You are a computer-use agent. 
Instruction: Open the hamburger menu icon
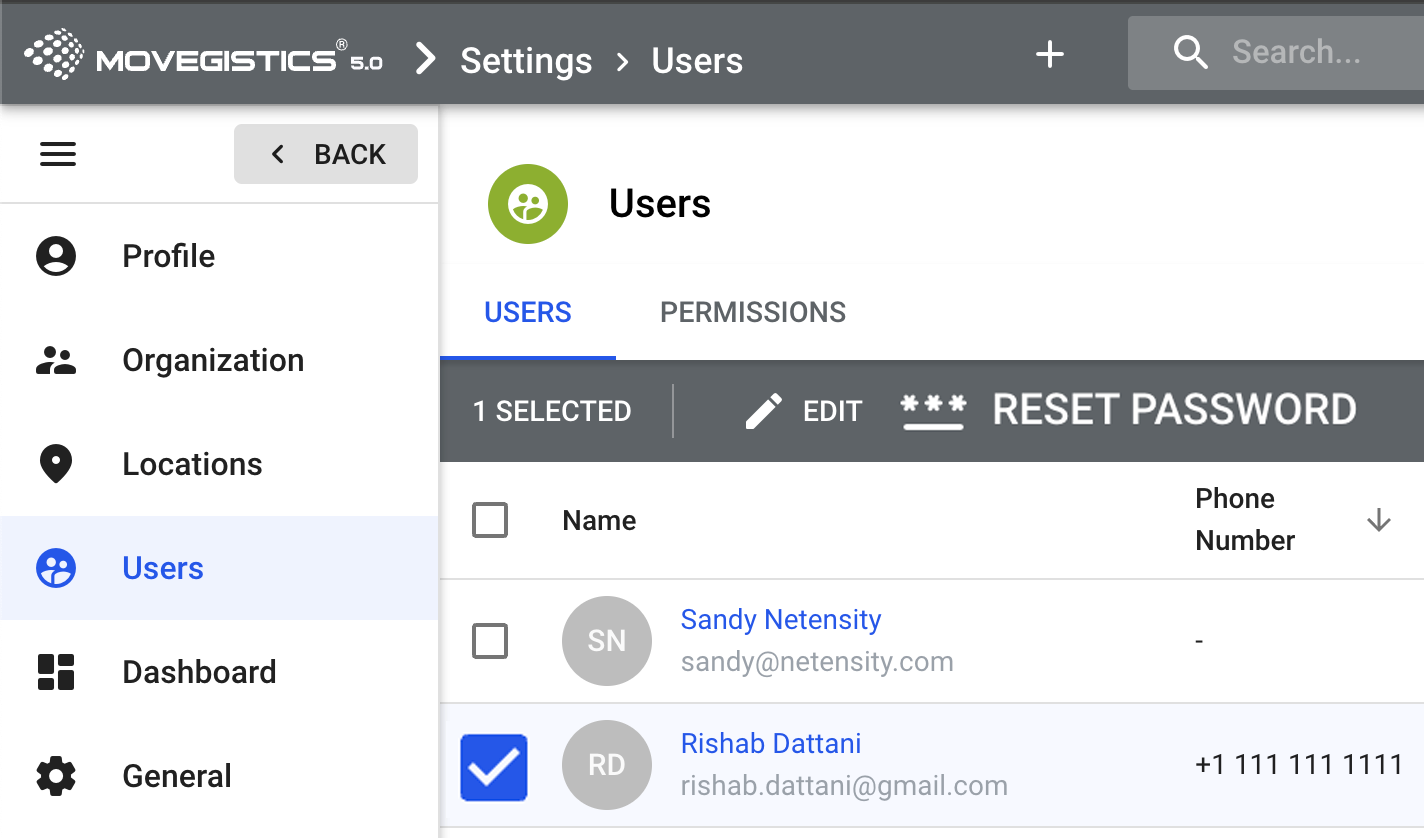[x=58, y=154]
